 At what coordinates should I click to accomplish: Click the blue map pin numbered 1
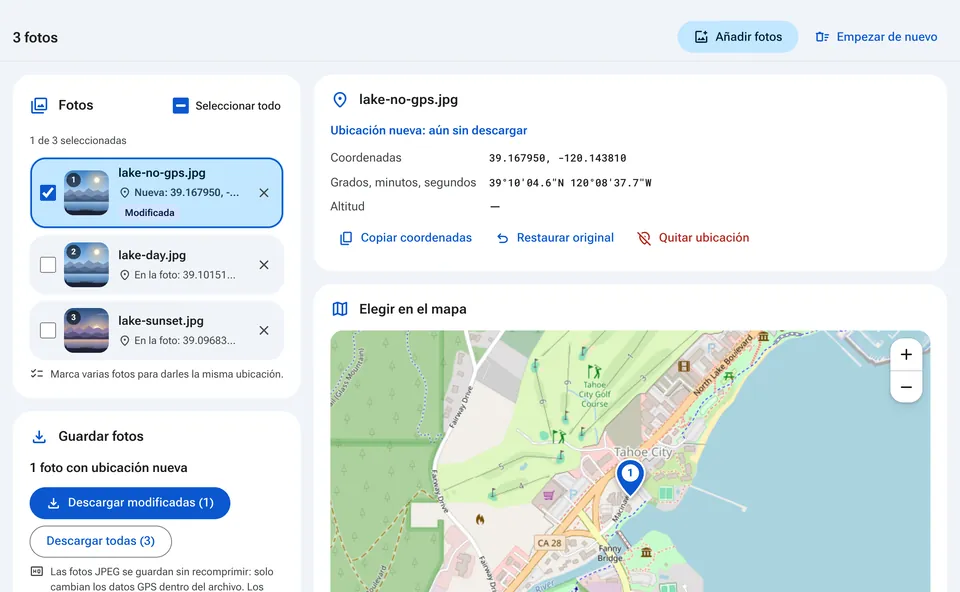pos(629,477)
